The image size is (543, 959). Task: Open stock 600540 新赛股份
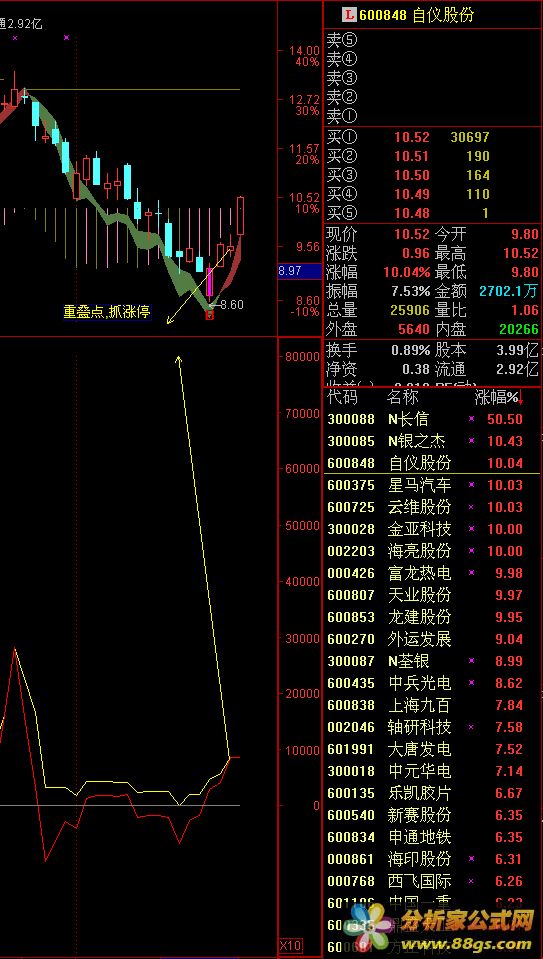[x=432, y=815]
